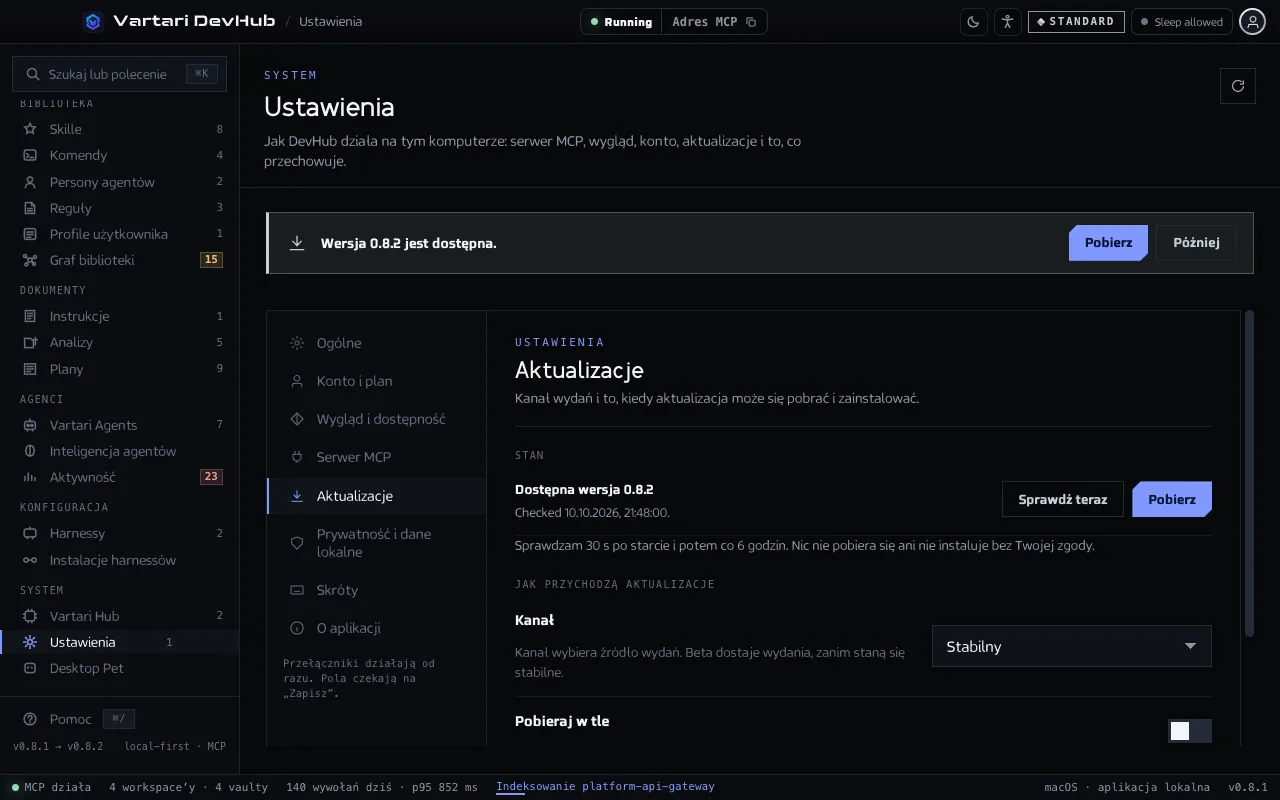This screenshot has width=1280, height=800.
Task: Switch to the Konto i plan tab
Action: [x=377, y=381]
